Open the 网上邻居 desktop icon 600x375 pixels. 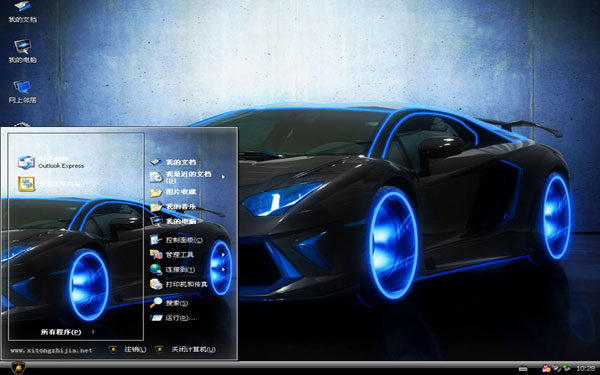click(23, 92)
